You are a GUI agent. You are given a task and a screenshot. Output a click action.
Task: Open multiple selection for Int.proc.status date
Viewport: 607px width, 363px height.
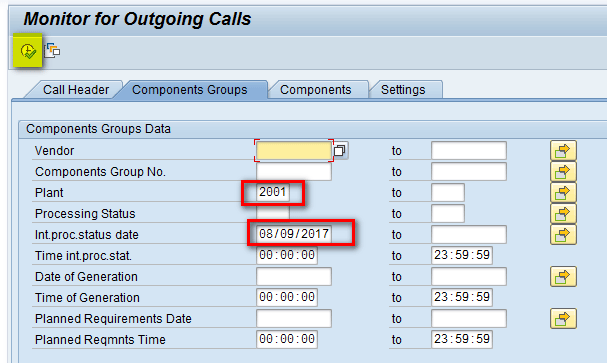tap(563, 235)
